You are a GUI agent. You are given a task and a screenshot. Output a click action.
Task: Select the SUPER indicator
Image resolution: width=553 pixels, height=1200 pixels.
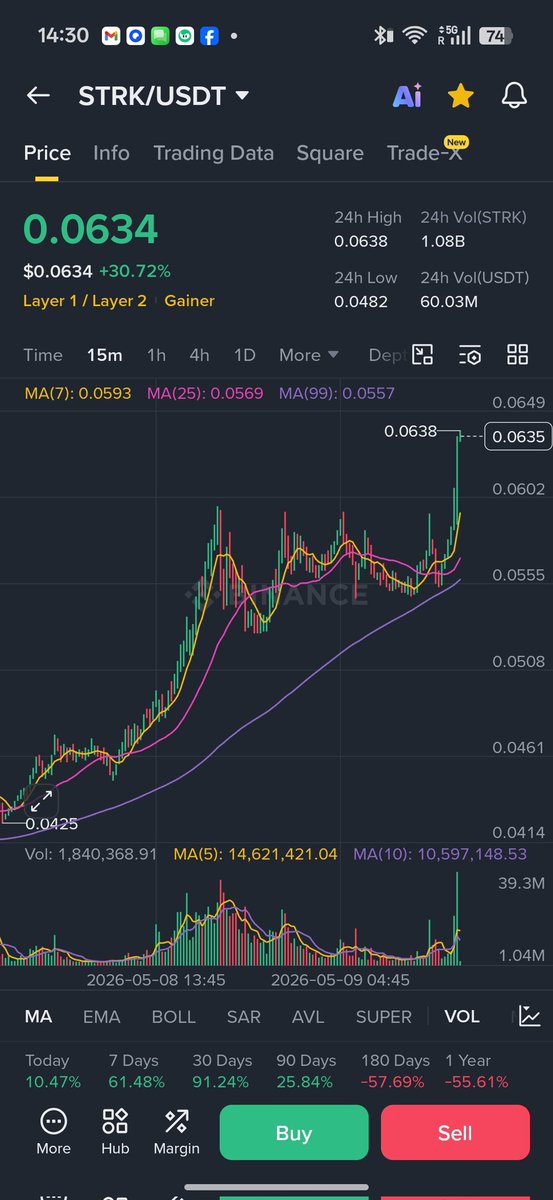[x=384, y=1016]
